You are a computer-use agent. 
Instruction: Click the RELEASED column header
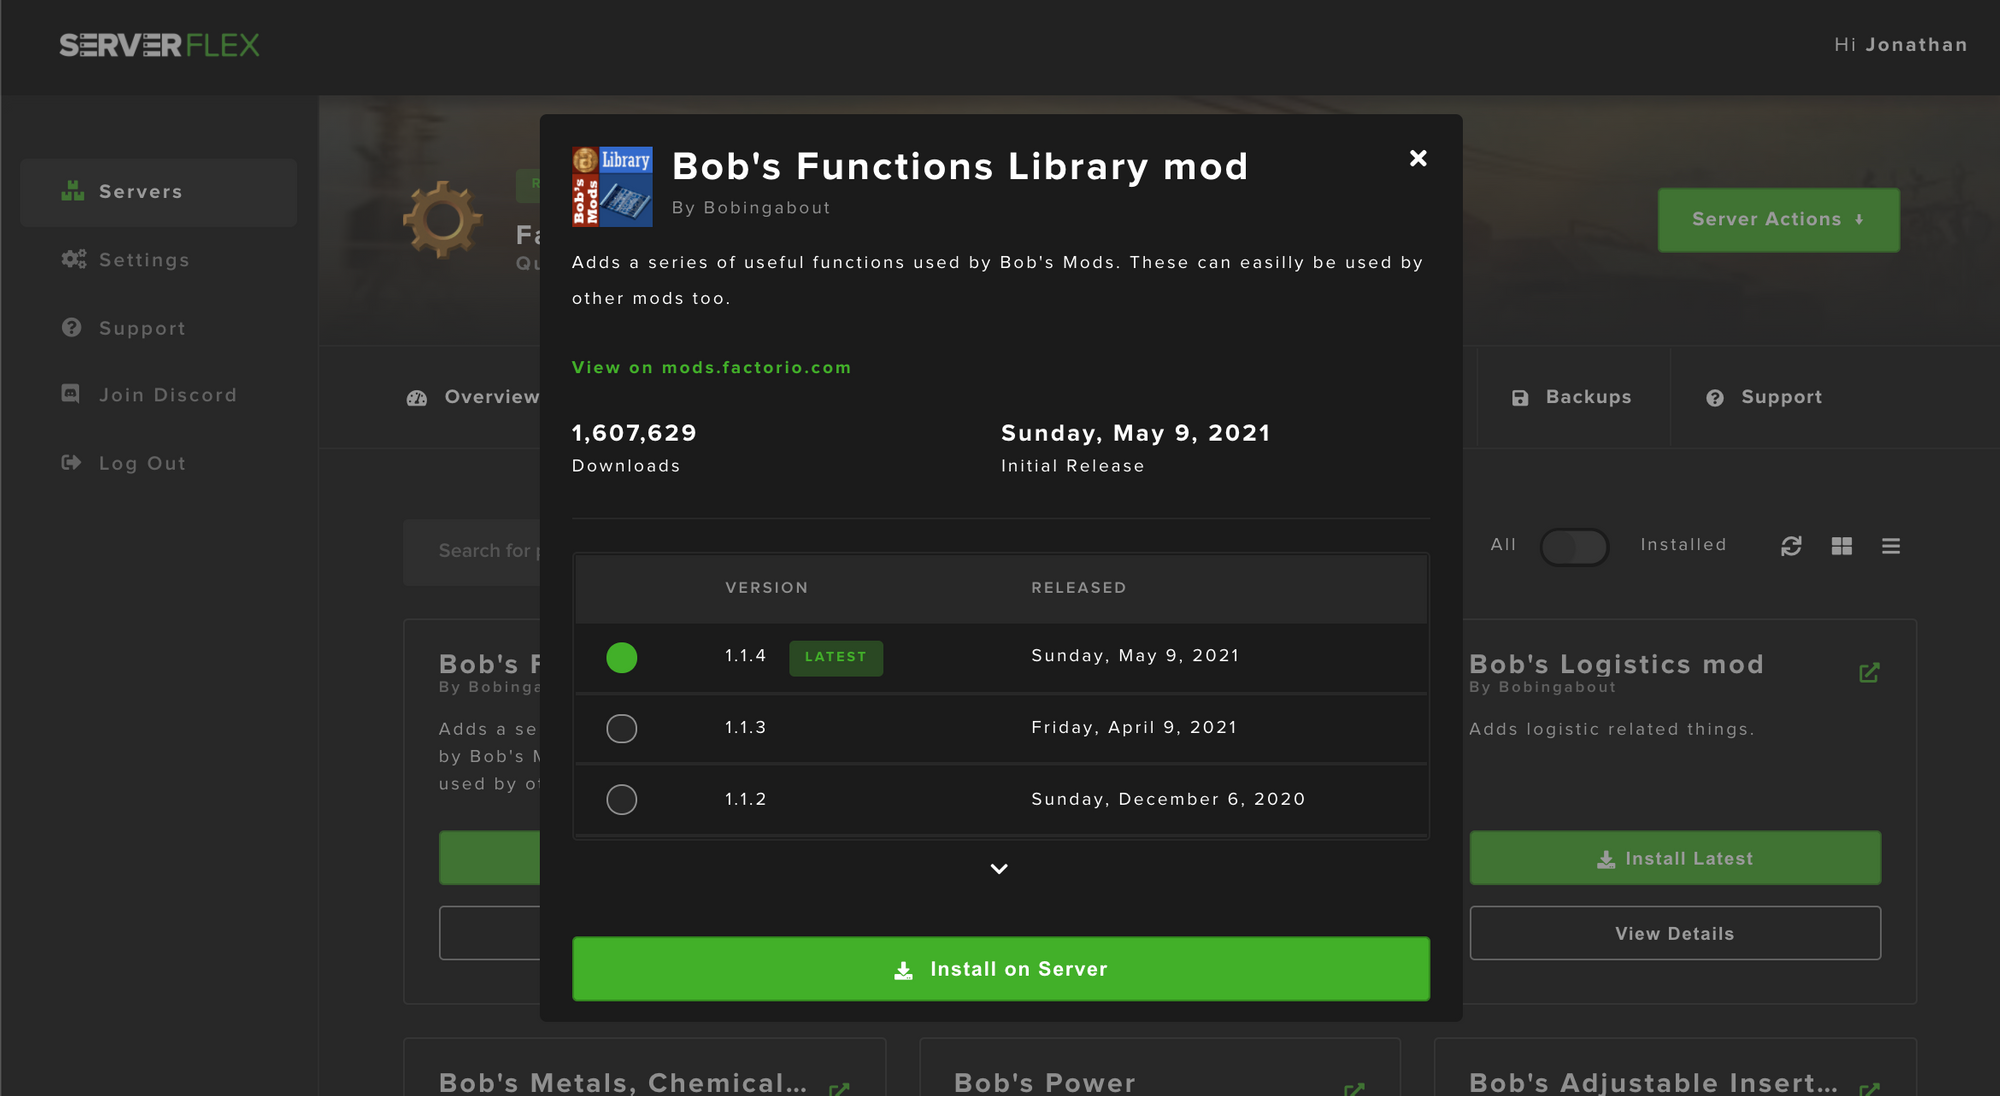click(1079, 588)
